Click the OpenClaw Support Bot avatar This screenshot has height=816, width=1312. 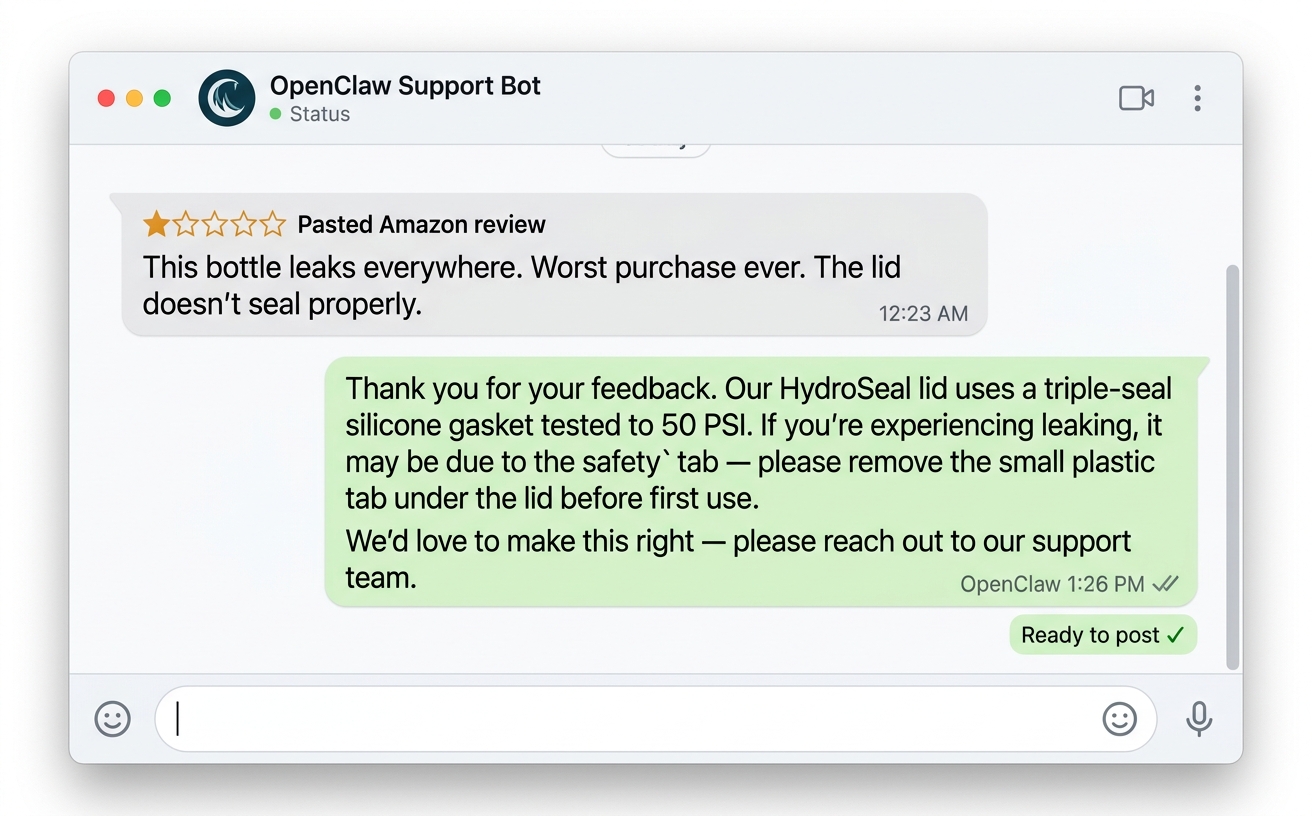click(226, 97)
